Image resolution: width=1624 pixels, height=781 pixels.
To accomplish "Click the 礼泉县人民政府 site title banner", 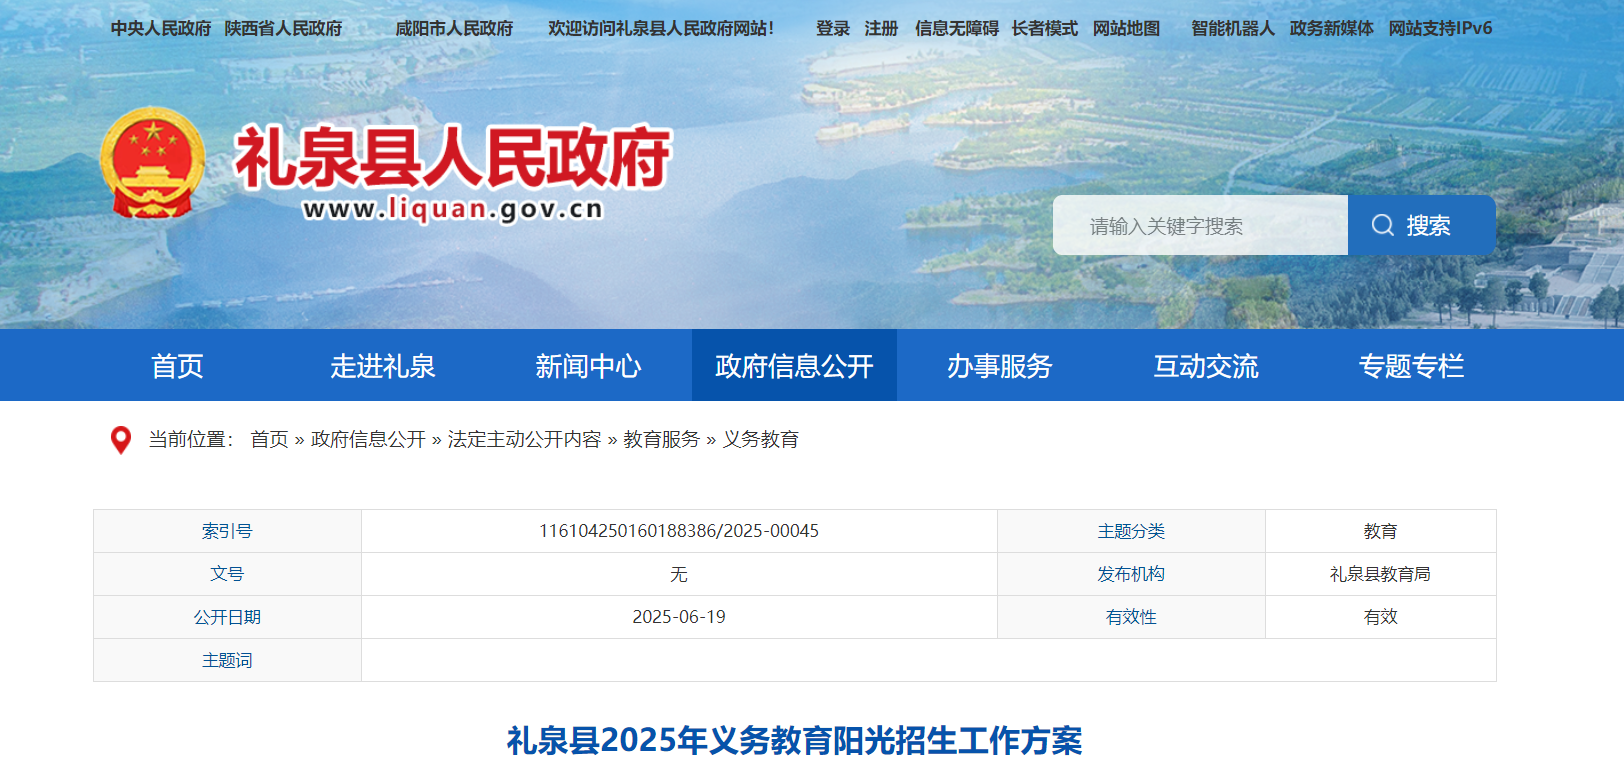I will (452, 157).
